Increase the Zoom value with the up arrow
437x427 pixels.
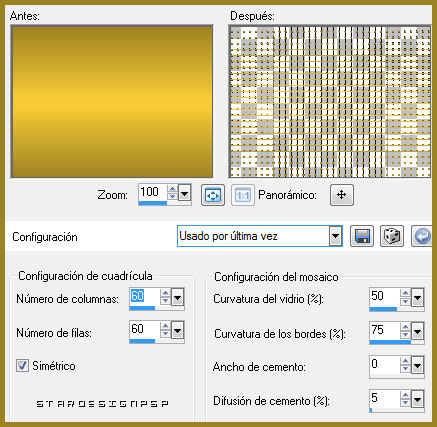[172, 189]
